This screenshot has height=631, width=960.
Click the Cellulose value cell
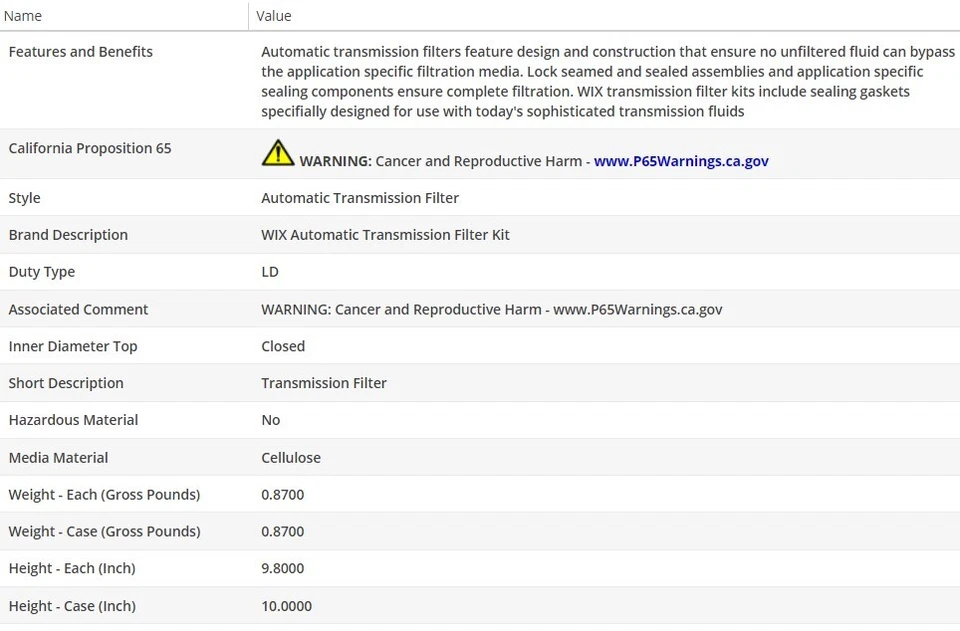[291, 458]
